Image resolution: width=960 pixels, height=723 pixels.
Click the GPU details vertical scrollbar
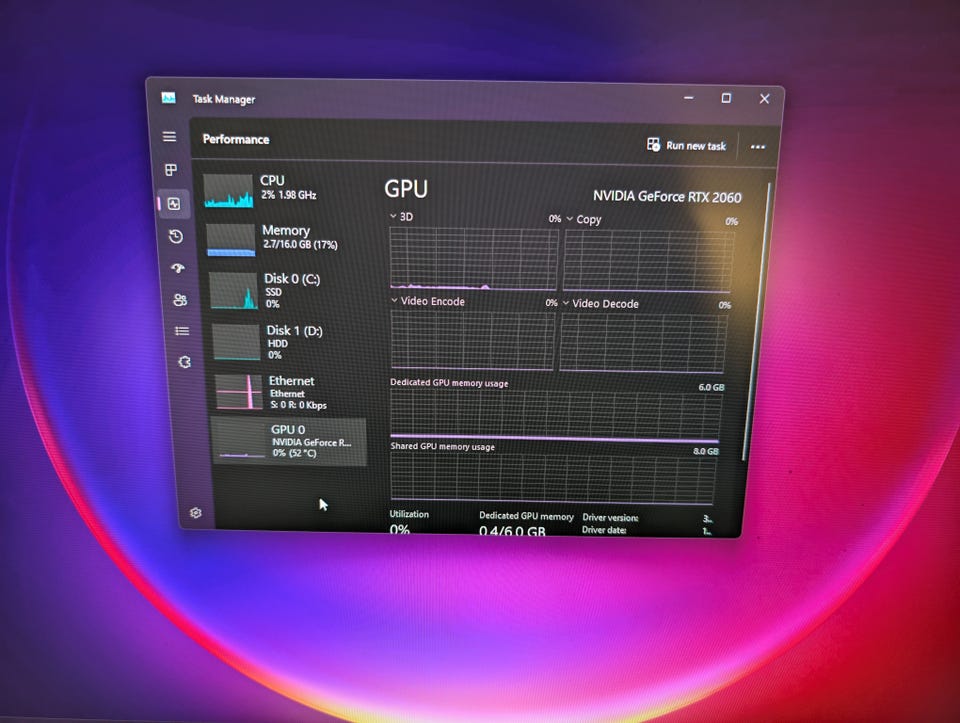[x=757, y=321]
